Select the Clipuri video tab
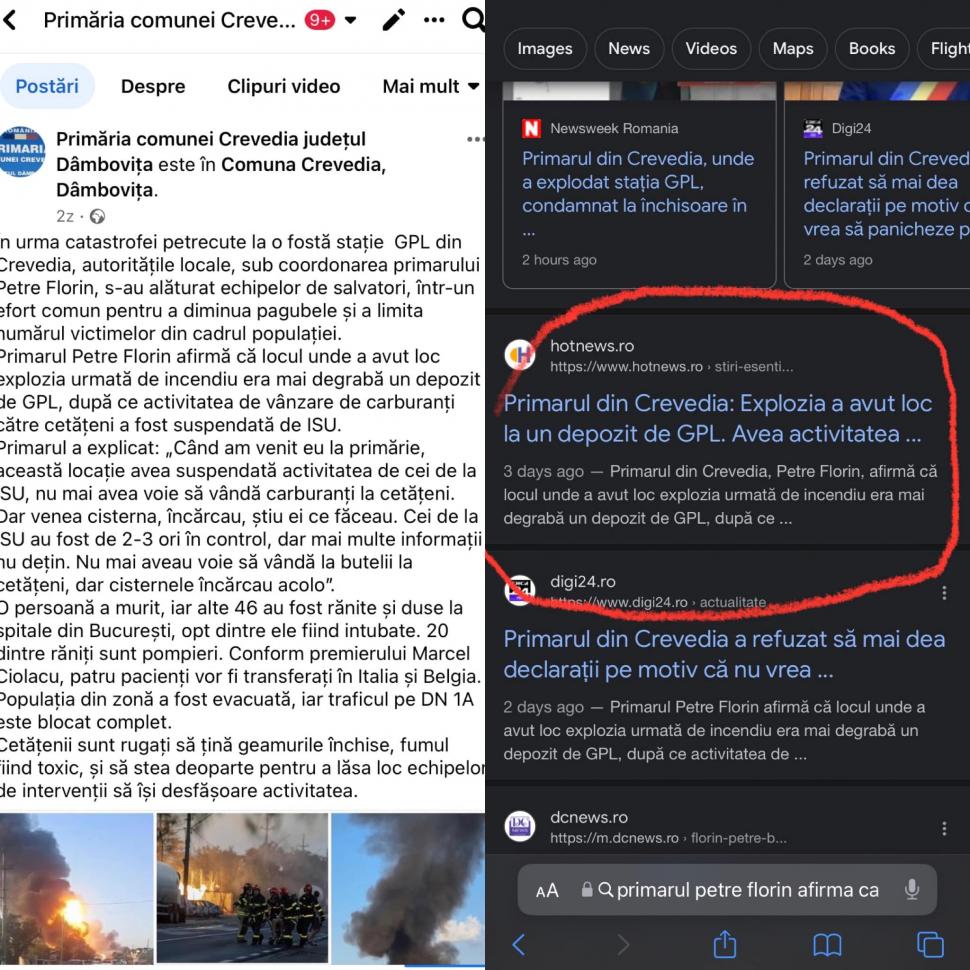This screenshot has width=970, height=970. pos(283,86)
